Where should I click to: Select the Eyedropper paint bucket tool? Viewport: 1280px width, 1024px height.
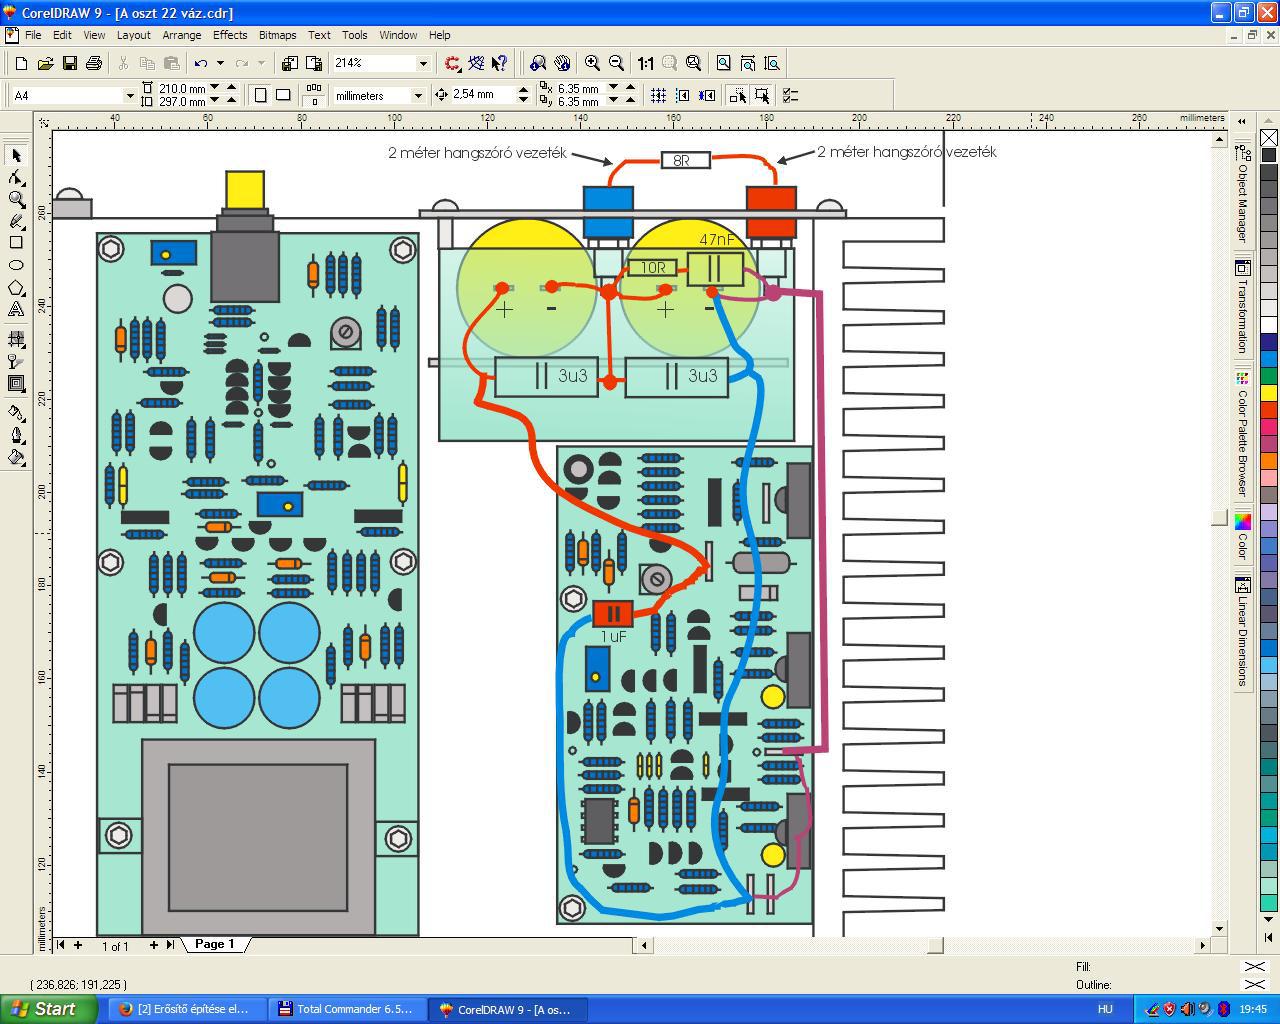[16, 412]
